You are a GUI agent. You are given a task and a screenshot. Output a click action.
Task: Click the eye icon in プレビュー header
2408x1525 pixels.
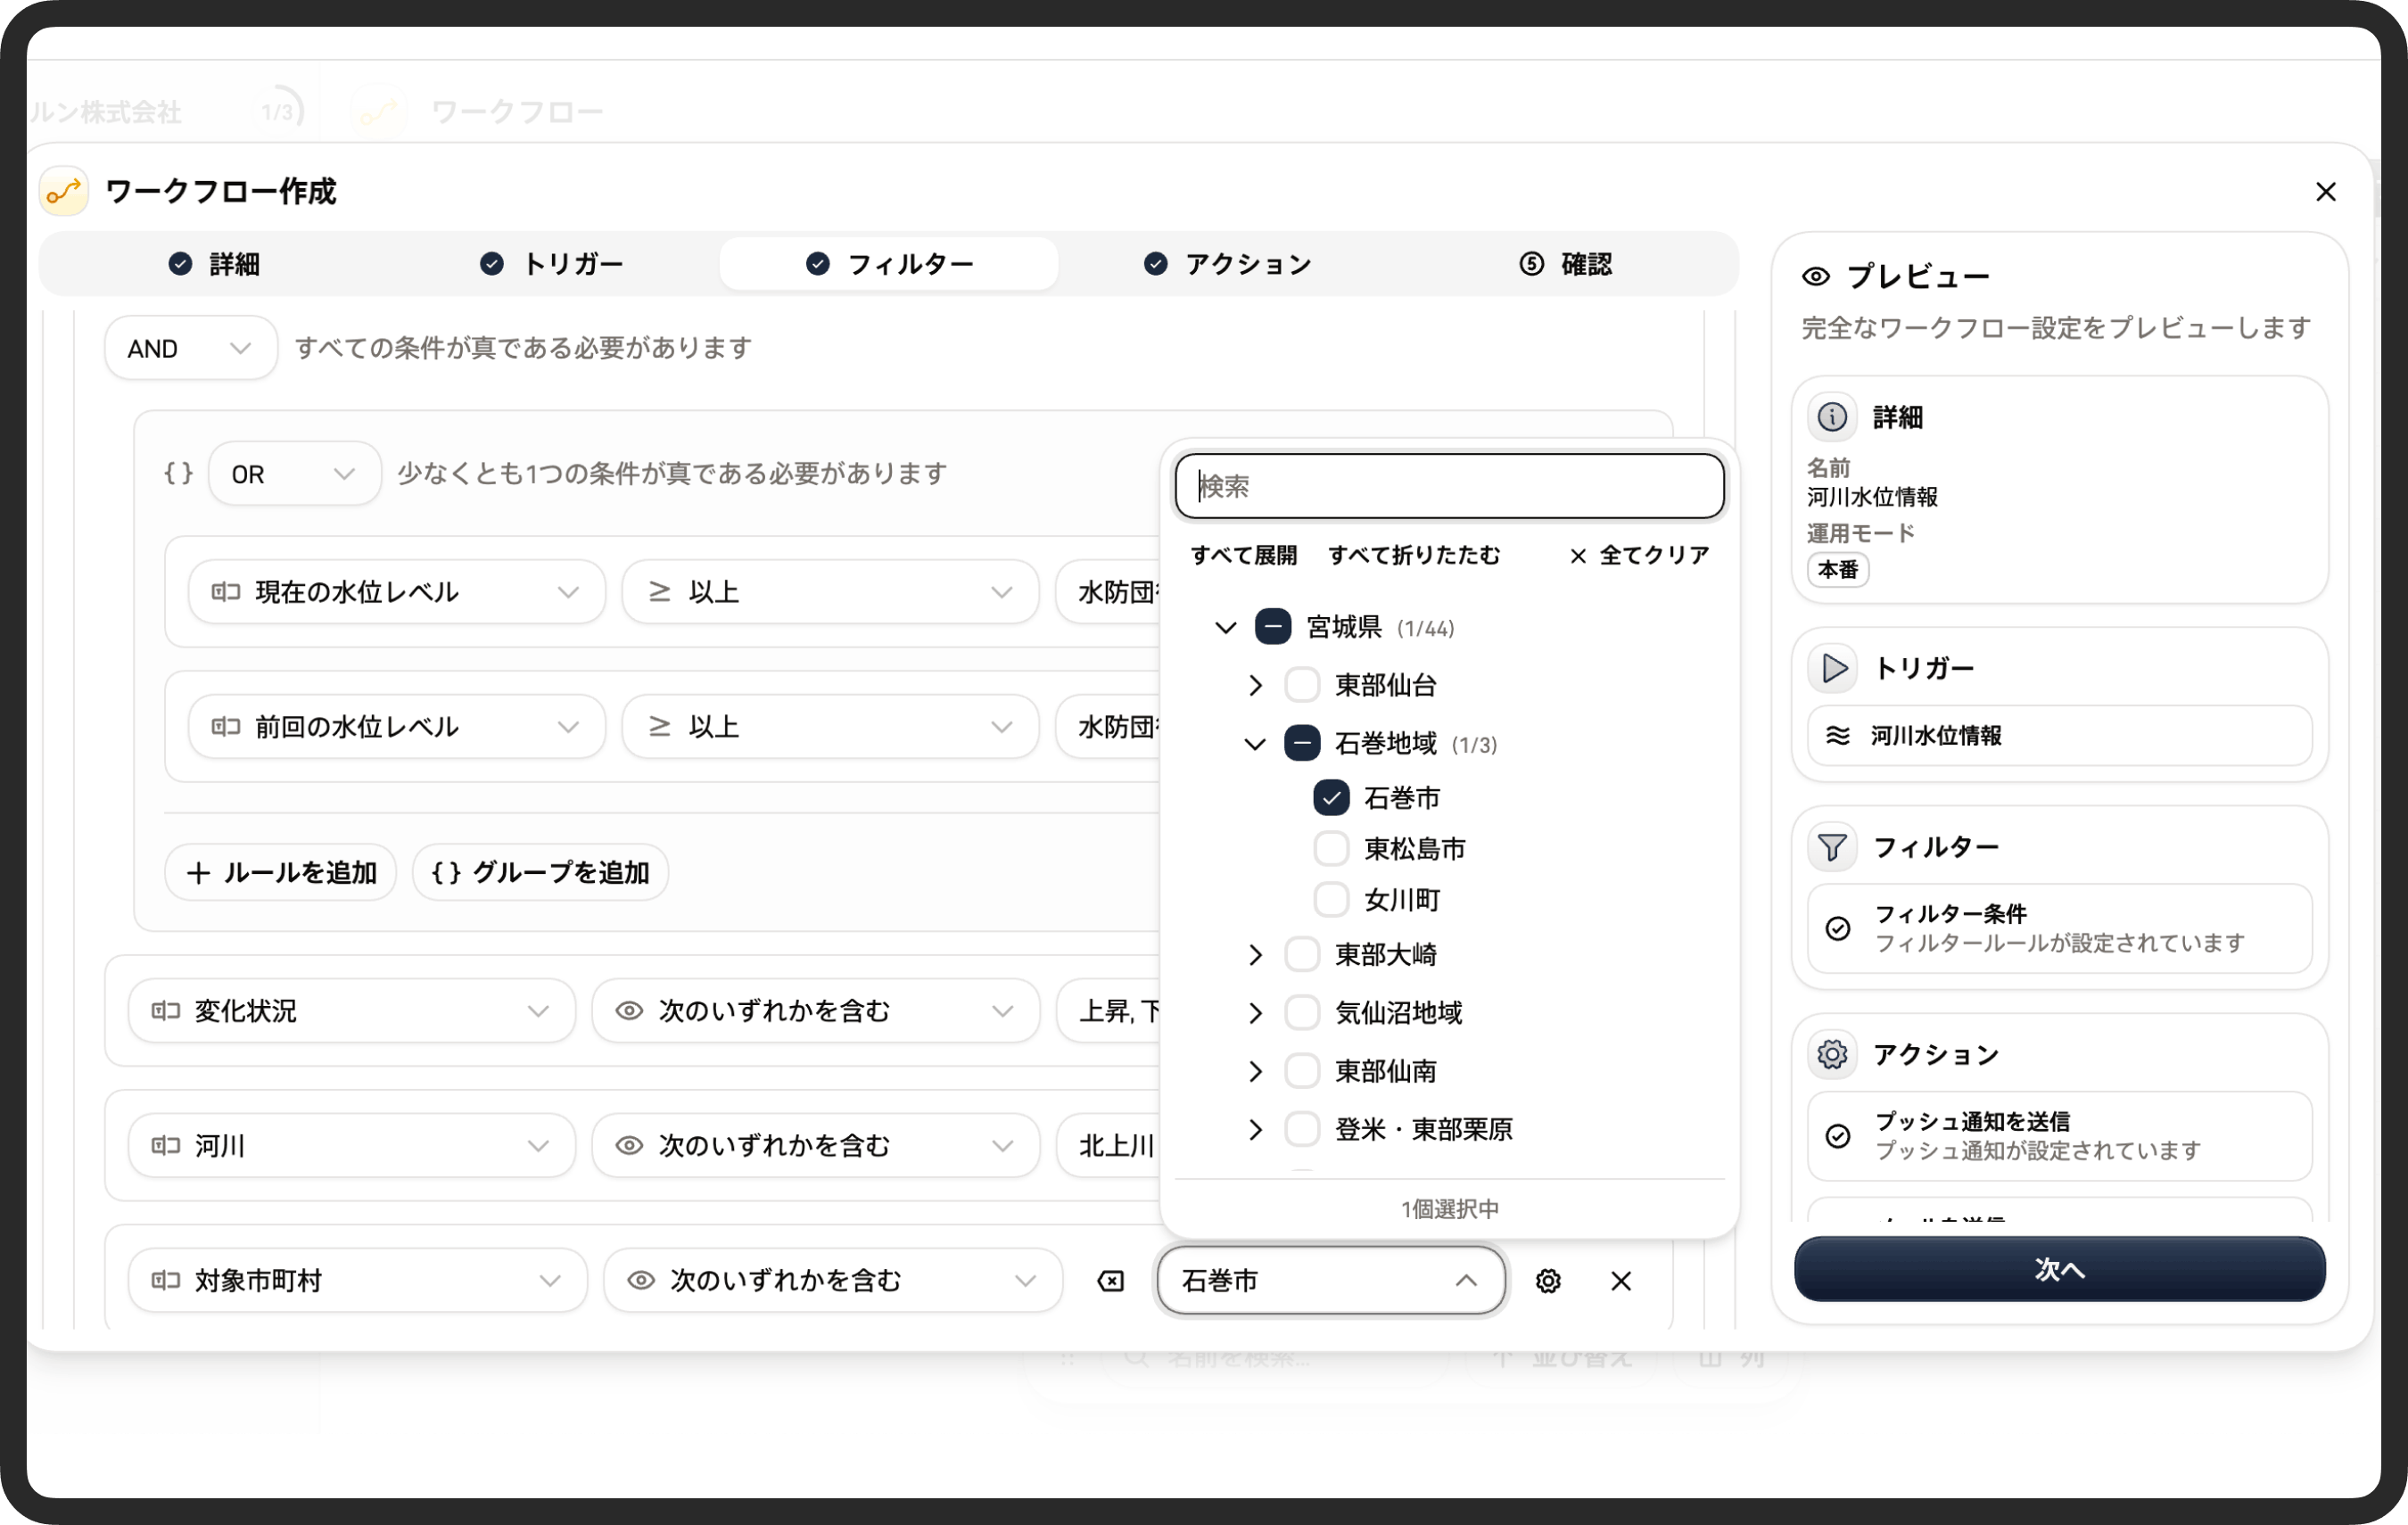pos(1816,277)
